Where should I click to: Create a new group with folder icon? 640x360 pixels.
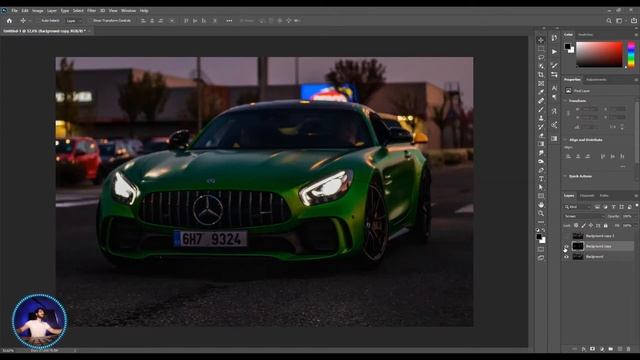pyautogui.click(x=610, y=349)
